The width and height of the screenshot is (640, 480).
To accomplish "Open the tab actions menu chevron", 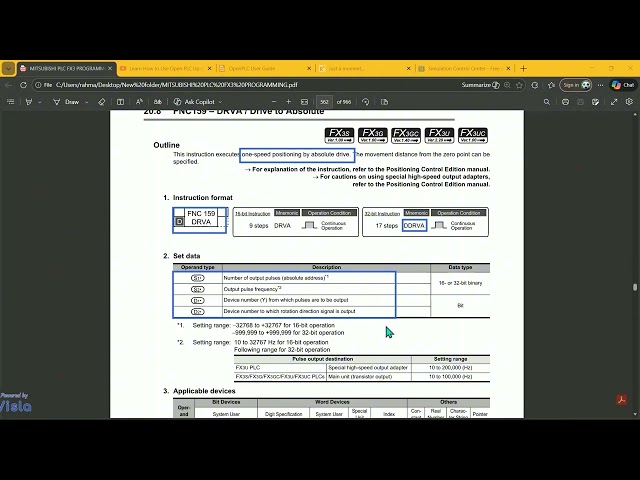I will 9,69.
